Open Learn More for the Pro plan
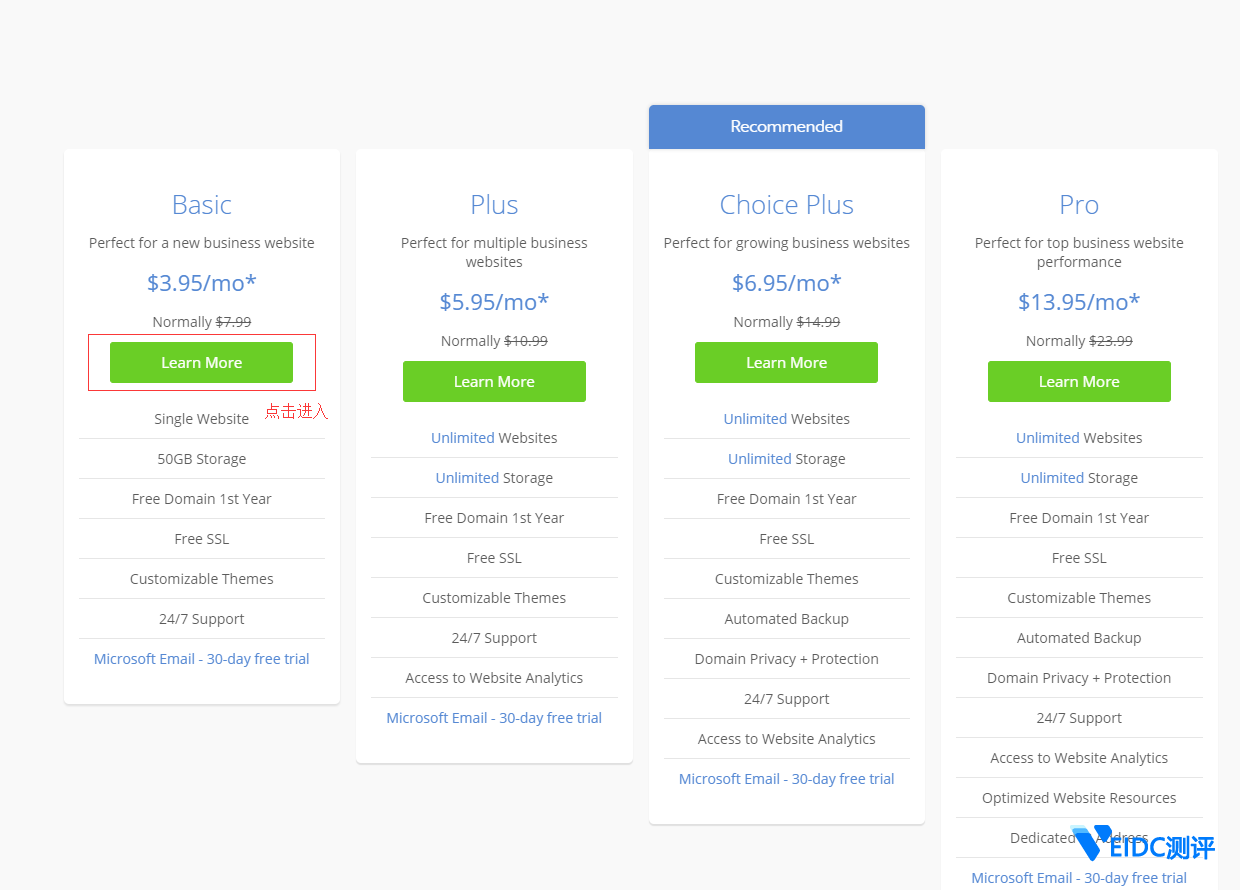1240x890 pixels. click(1079, 382)
